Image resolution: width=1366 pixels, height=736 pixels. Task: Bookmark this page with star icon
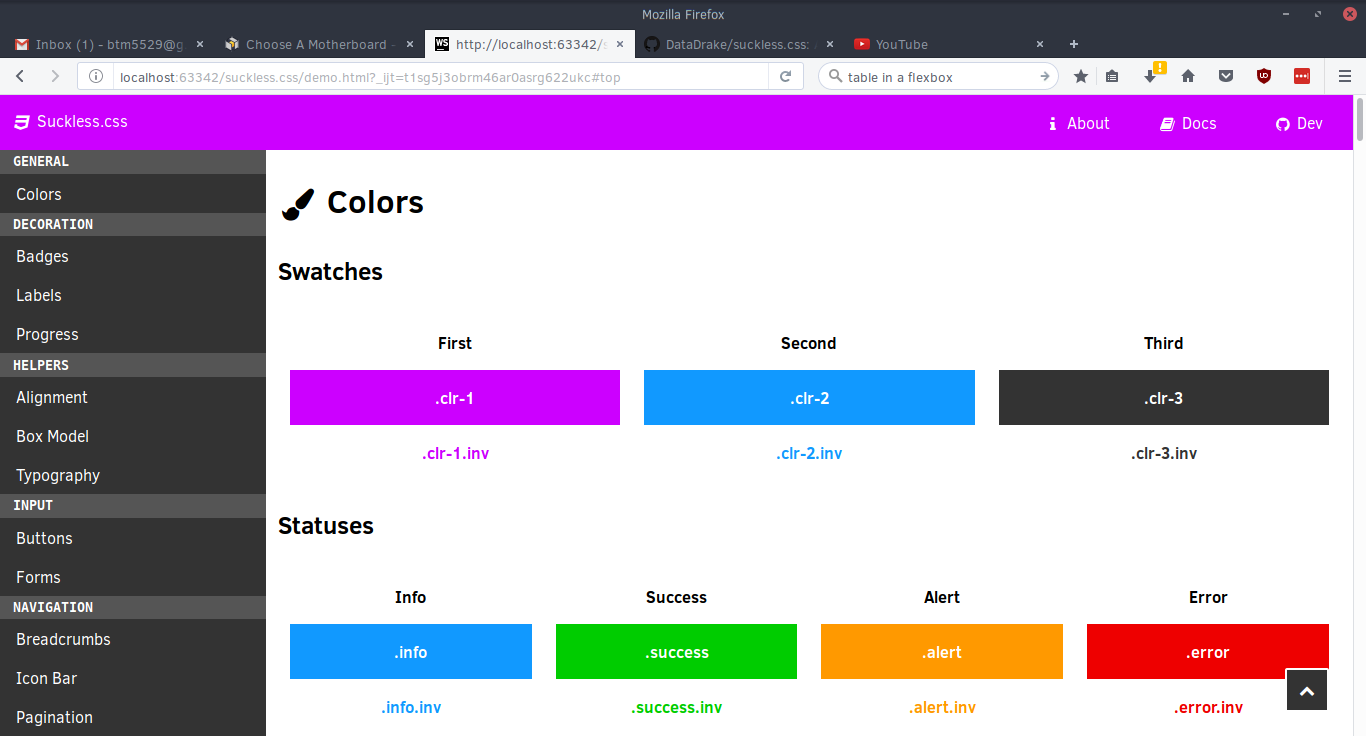coord(1081,76)
